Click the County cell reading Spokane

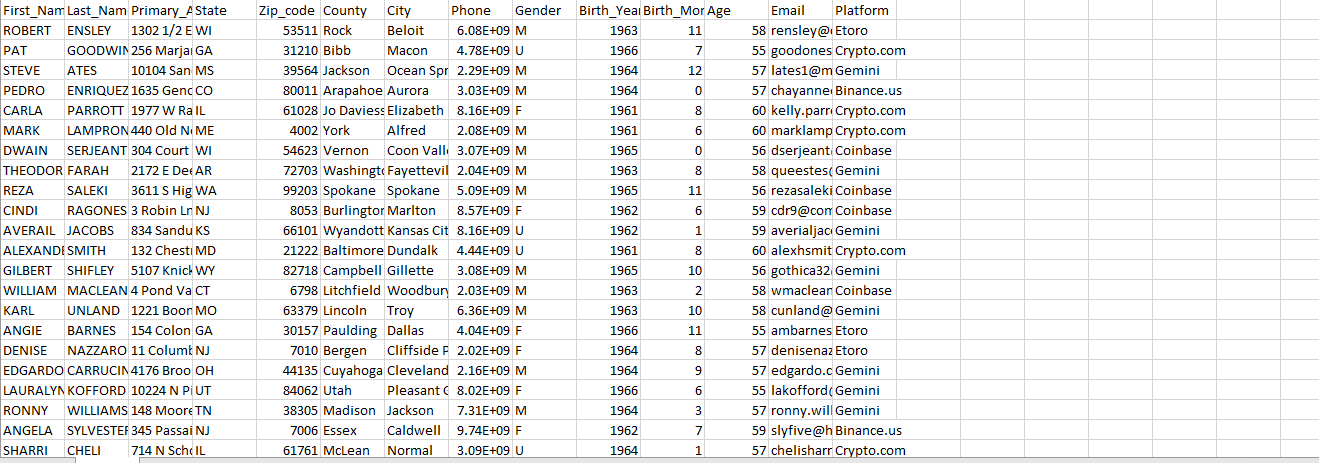point(352,190)
